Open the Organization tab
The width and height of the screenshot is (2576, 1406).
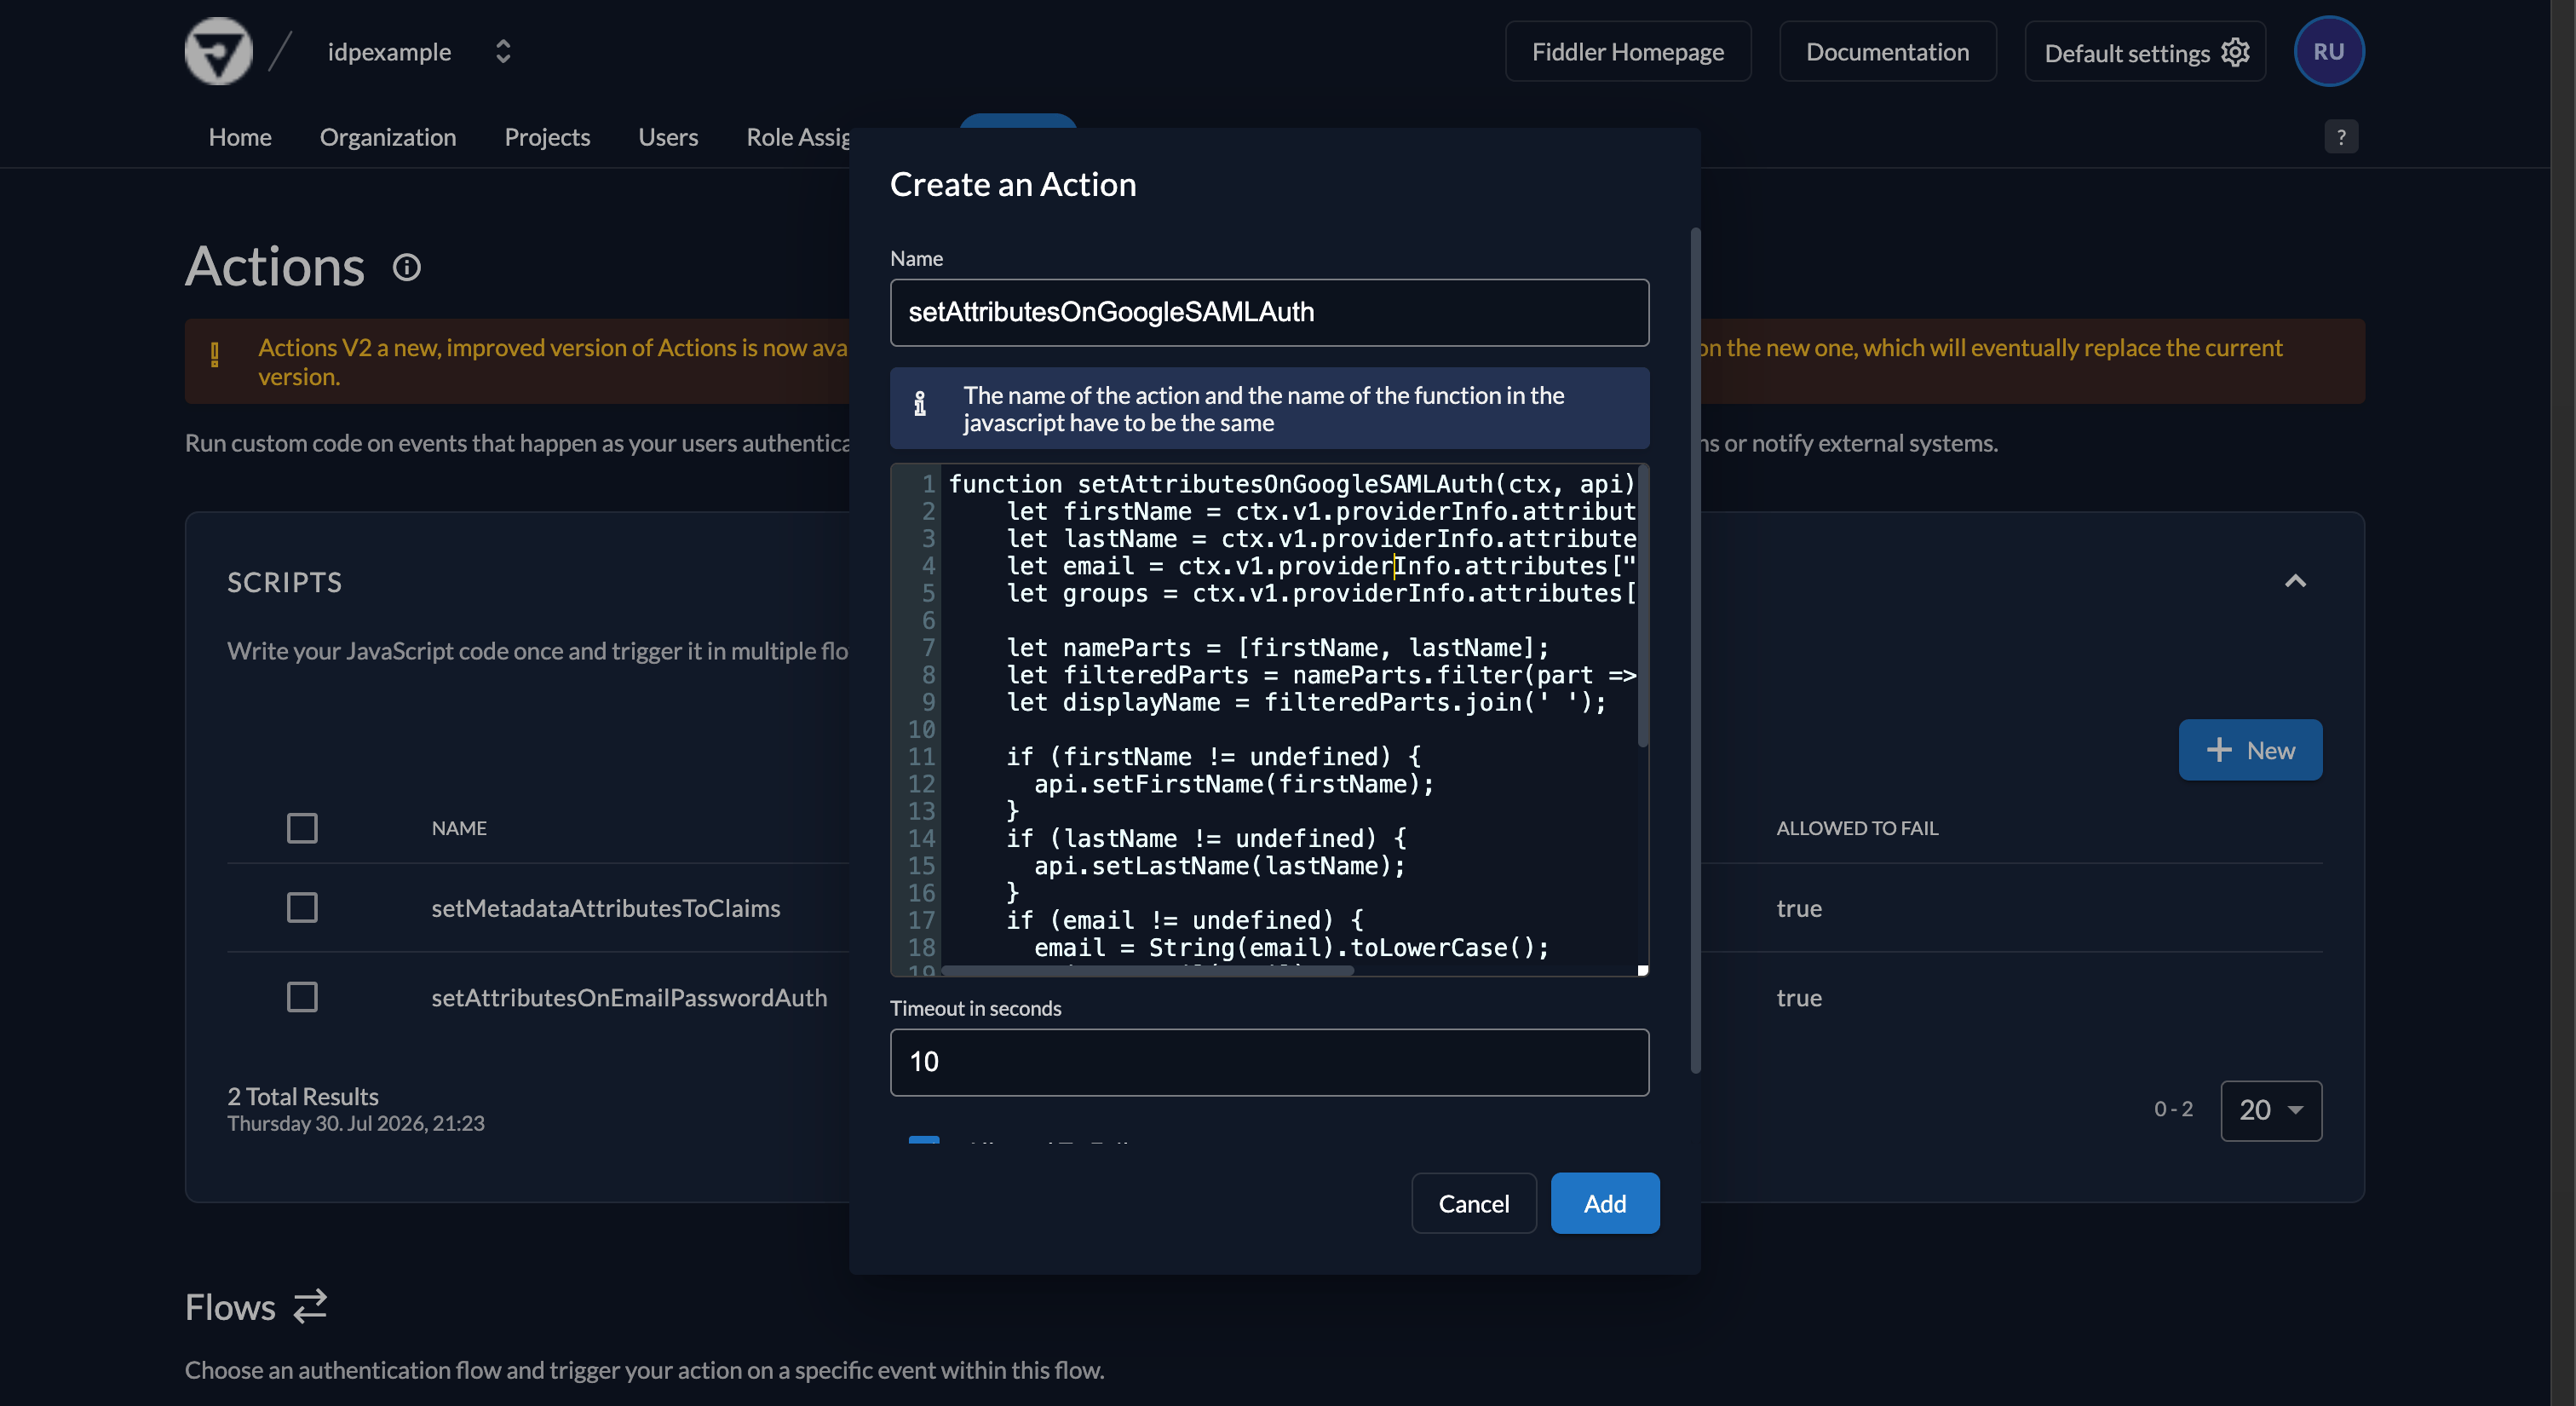coord(388,137)
